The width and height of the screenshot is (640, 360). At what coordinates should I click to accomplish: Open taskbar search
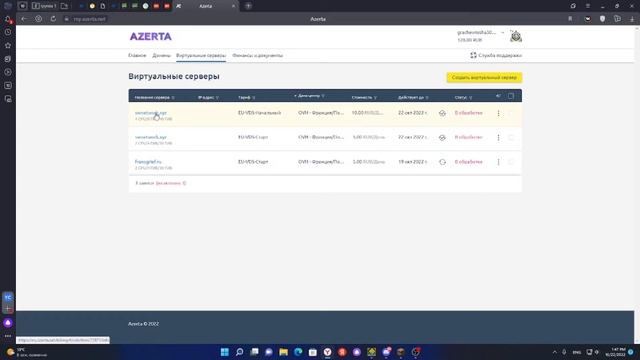[240, 352]
